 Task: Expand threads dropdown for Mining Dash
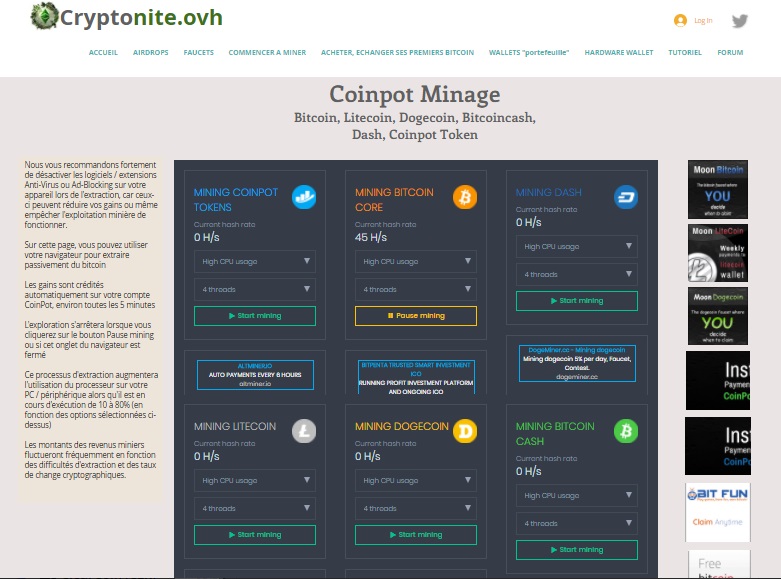[x=577, y=274]
